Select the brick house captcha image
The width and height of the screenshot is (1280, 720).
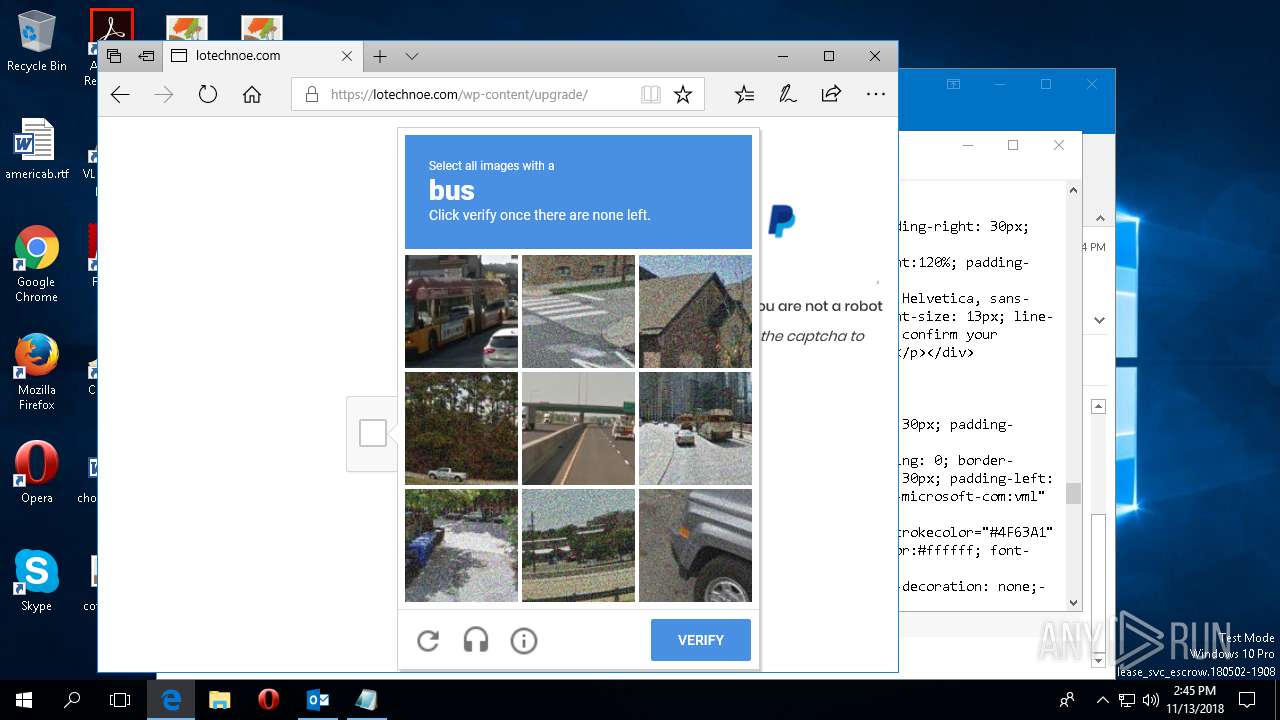pyautogui.click(x=695, y=311)
